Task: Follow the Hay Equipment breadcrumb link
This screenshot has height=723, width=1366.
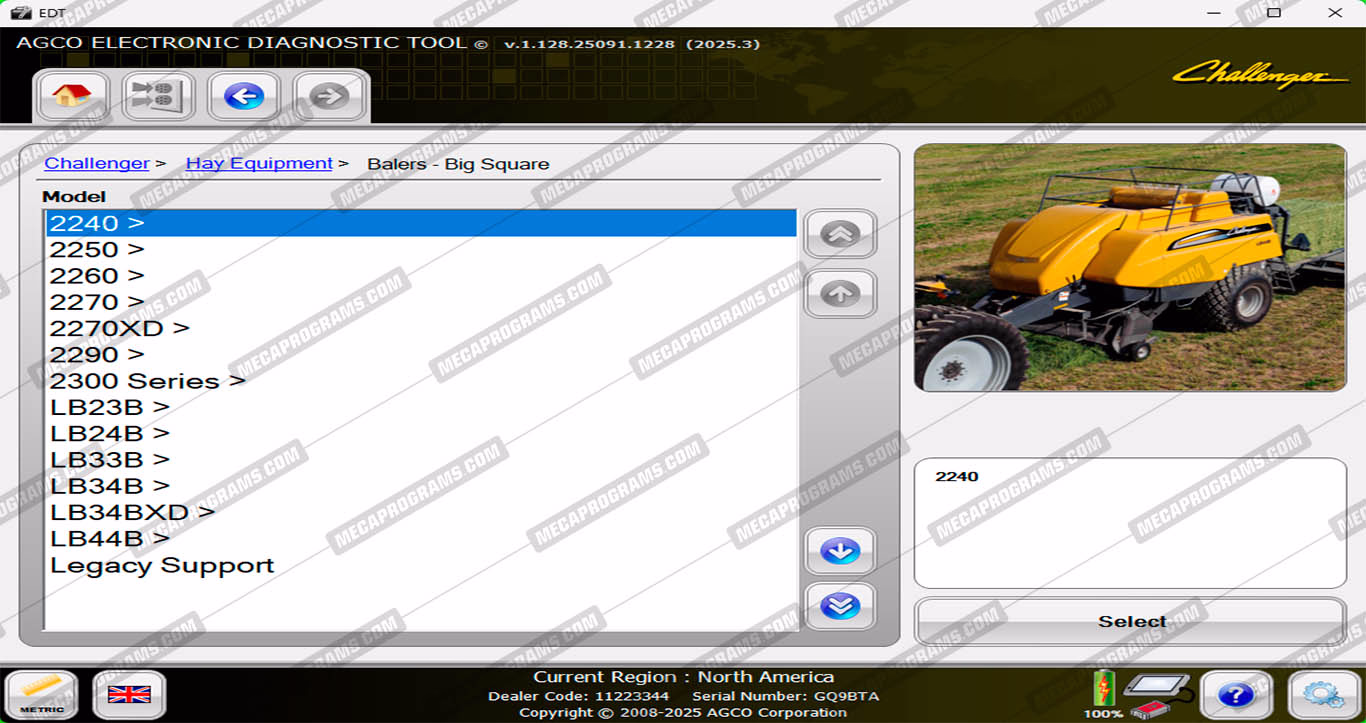Action: point(259,163)
